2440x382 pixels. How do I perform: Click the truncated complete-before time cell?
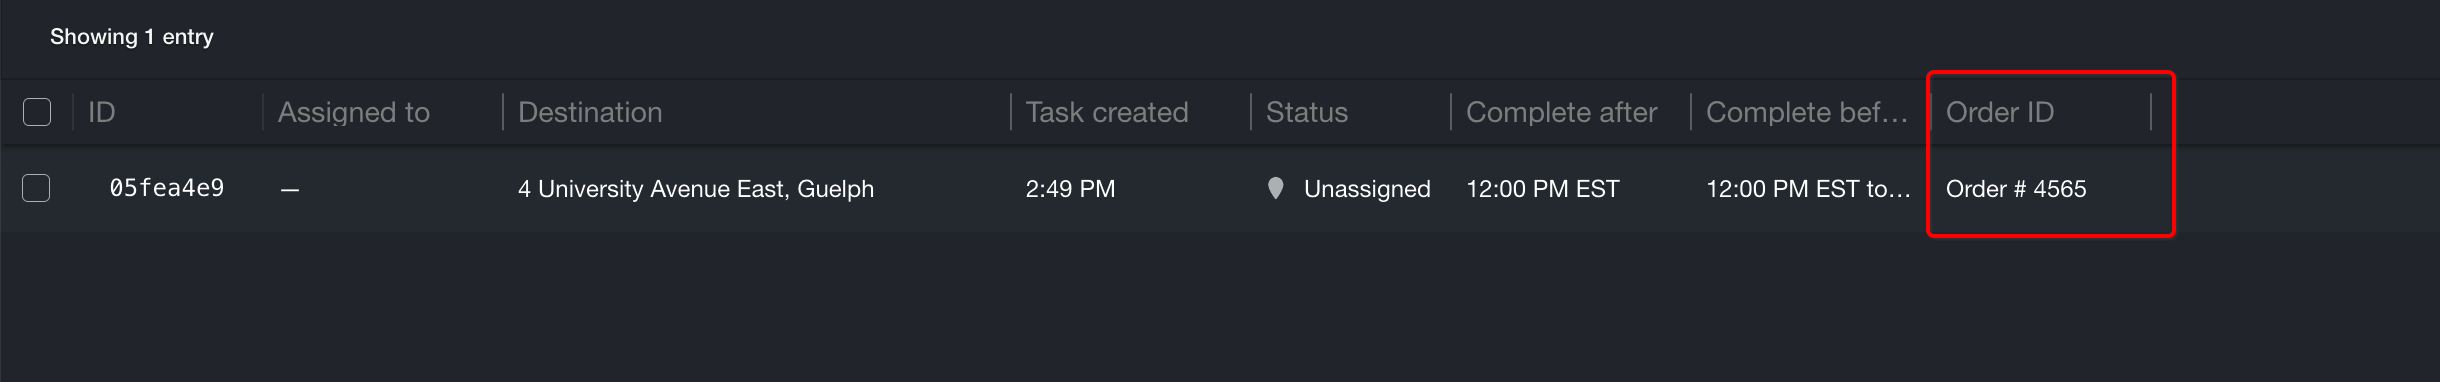pyautogui.click(x=1808, y=189)
